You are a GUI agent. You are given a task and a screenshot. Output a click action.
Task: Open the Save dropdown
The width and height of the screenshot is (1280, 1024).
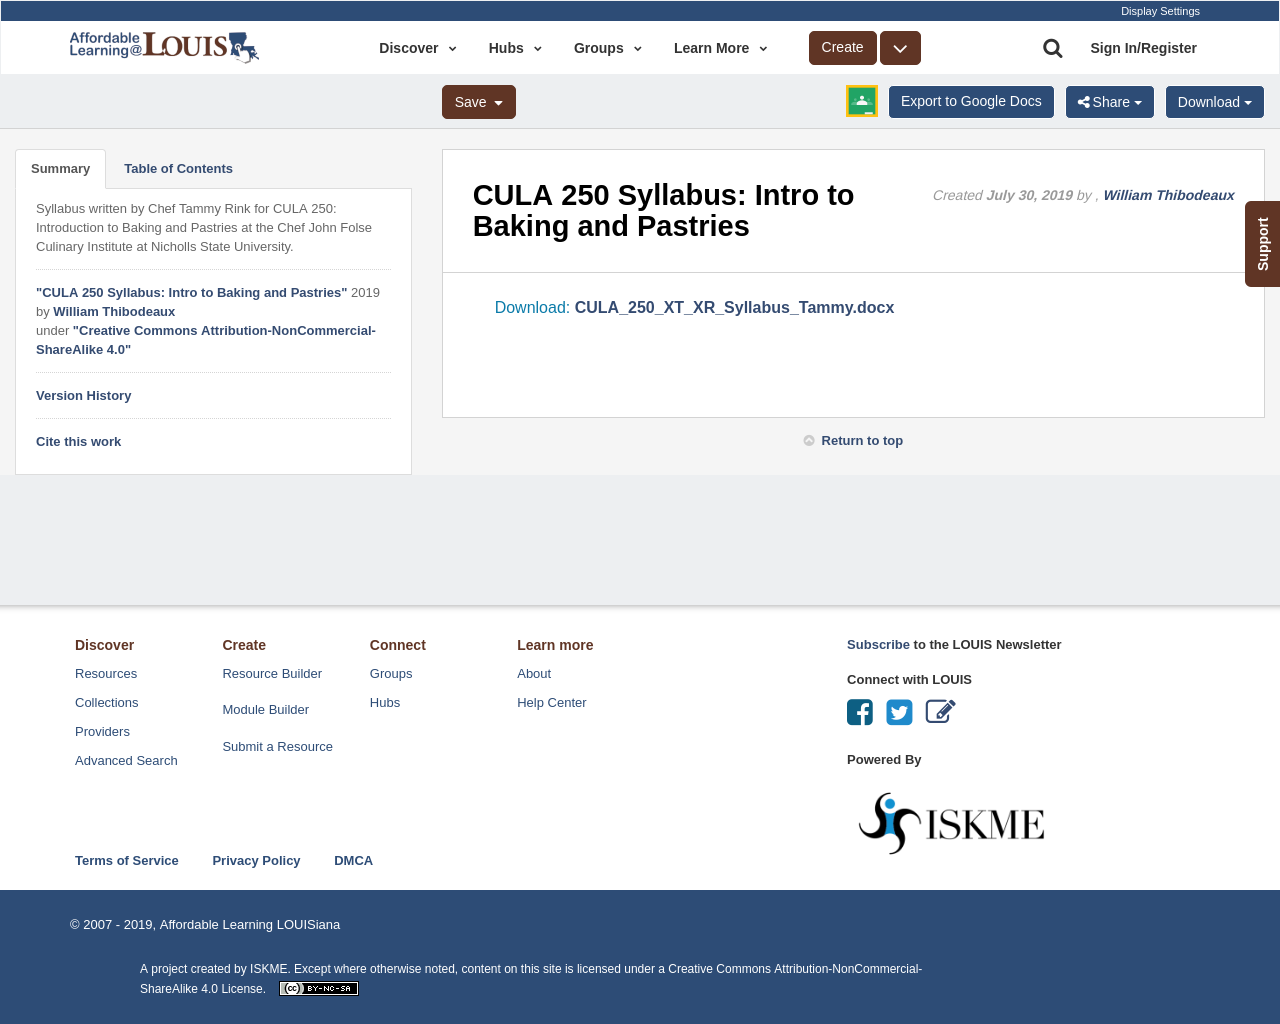pyautogui.click(x=479, y=102)
